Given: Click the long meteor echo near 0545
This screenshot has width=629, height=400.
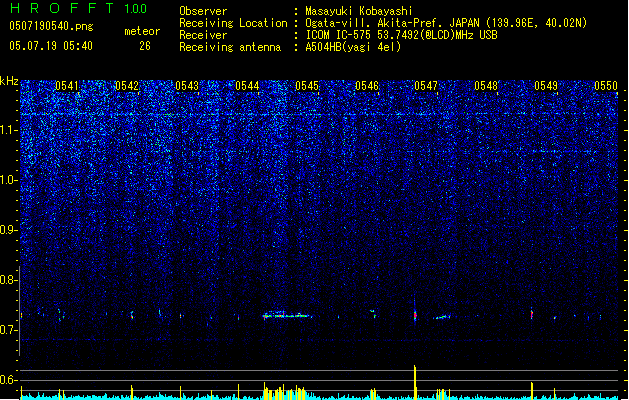Looking at the screenshot, I should point(287,315).
